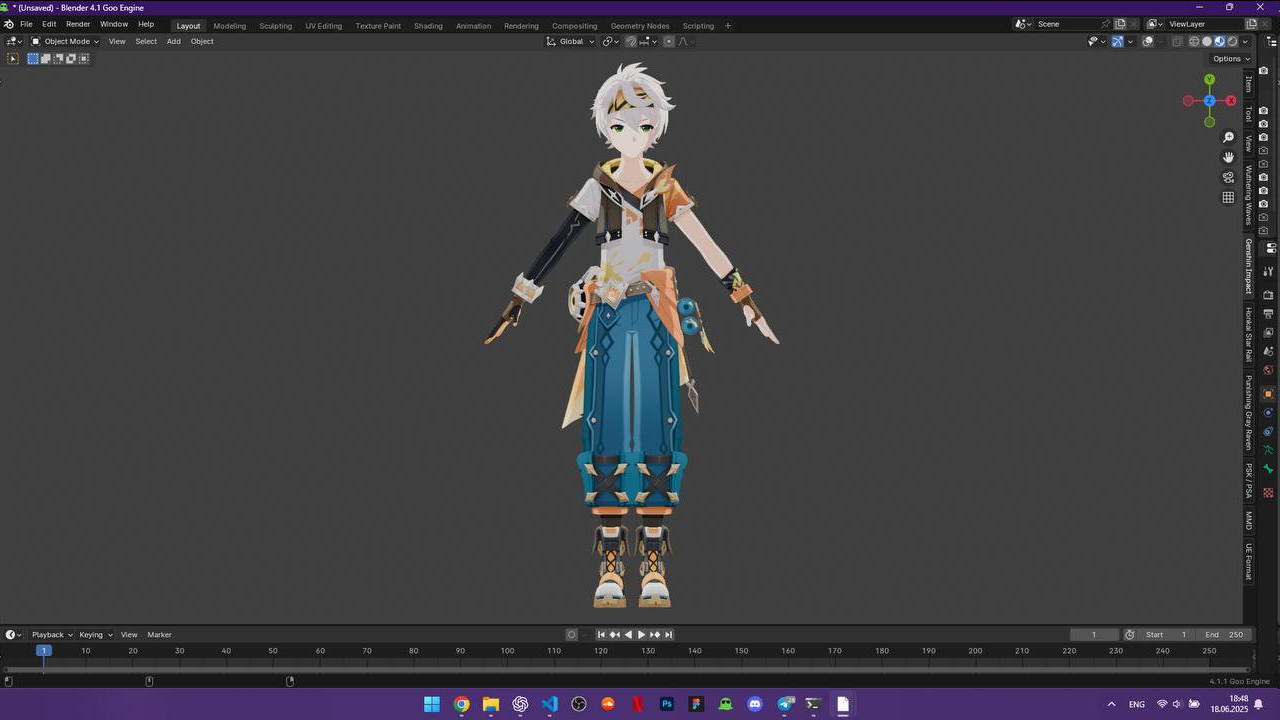The image size is (1280, 720).
Task: Switch to the Sculpting workspace tab
Action: click(x=275, y=26)
